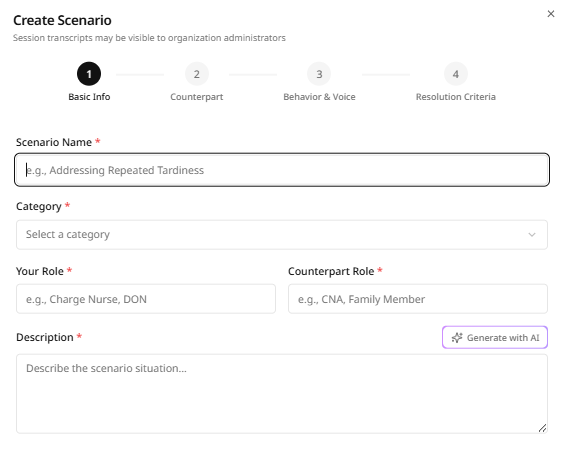The width and height of the screenshot is (565, 474).
Task: Click the Basic Info step label
Action: pos(89,97)
